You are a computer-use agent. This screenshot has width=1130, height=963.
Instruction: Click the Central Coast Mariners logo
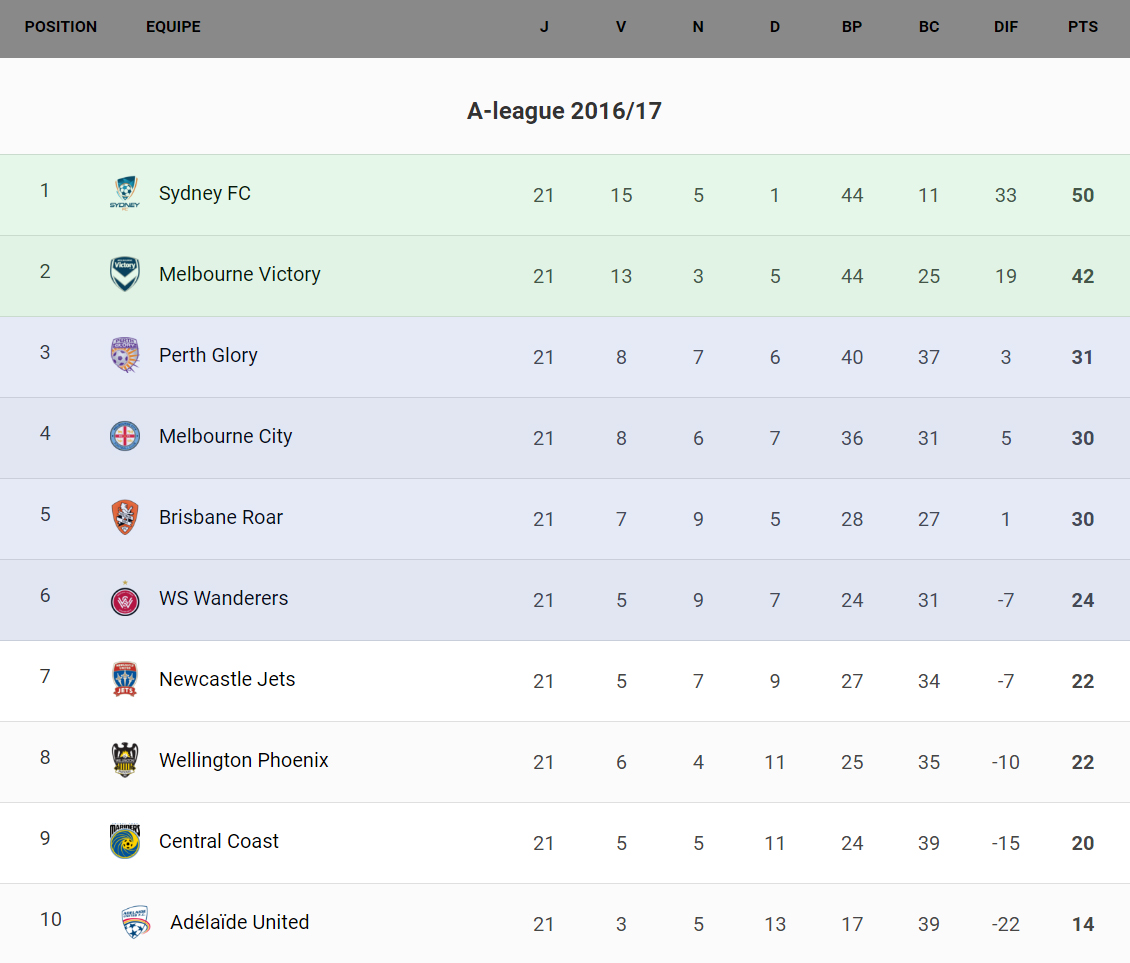click(x=124, y=841)
